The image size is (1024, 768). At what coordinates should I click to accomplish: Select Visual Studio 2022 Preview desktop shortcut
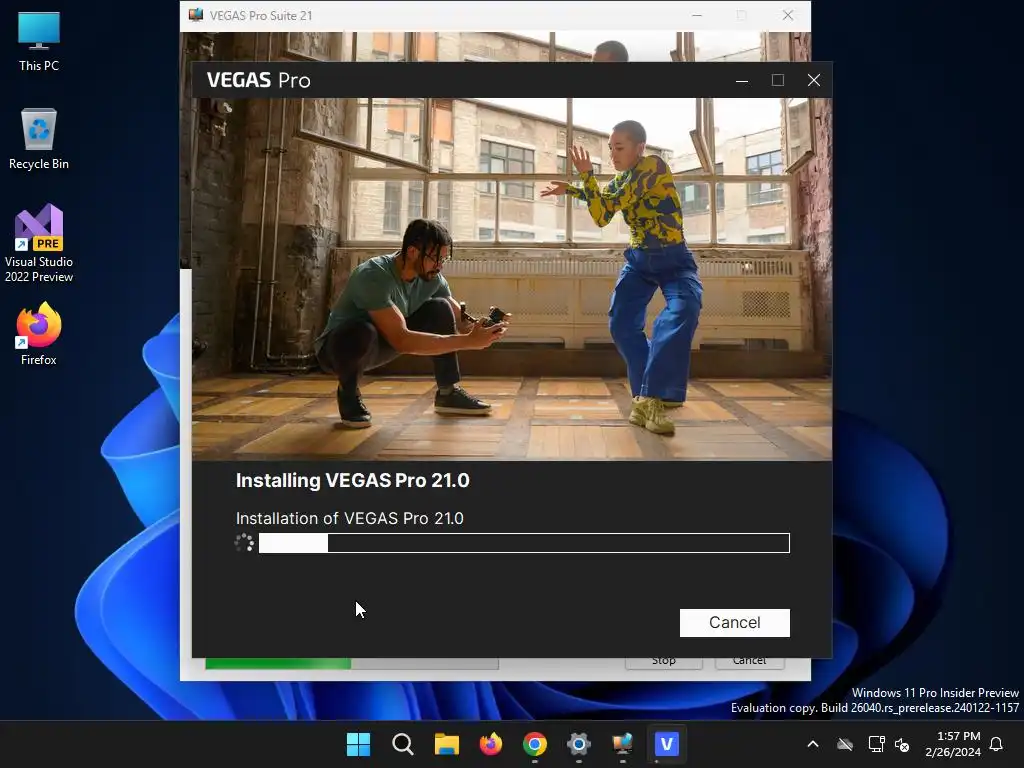[39, 244]
